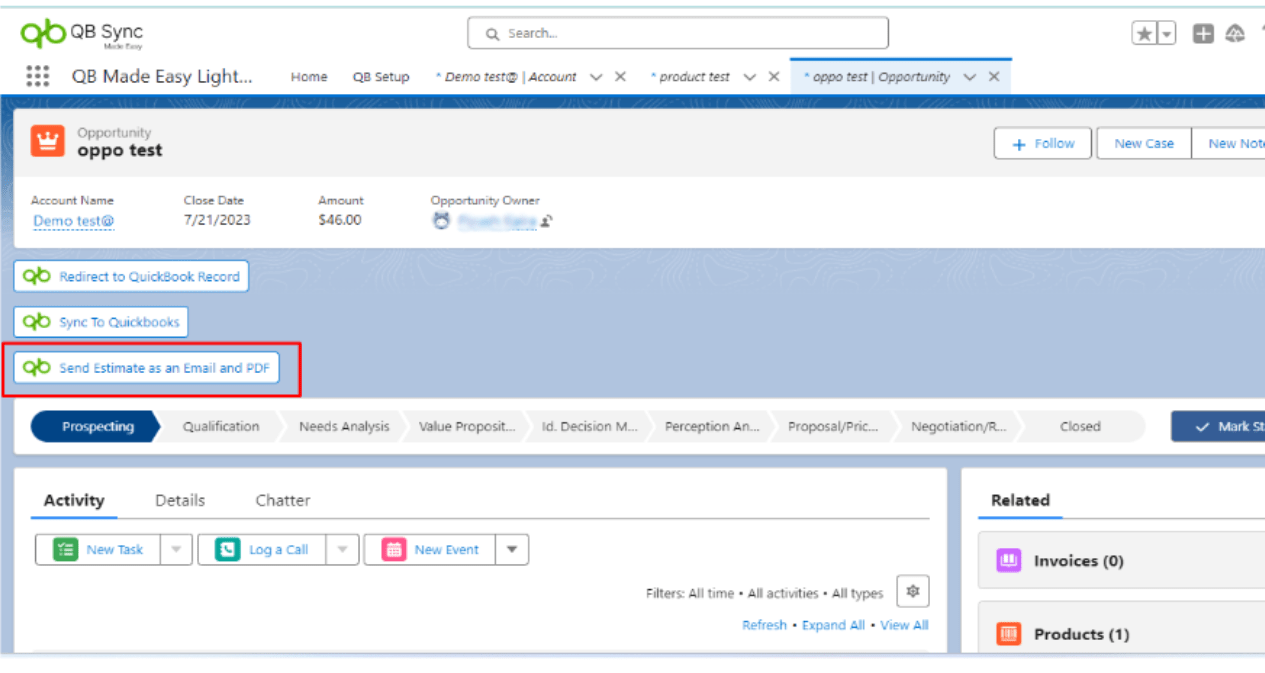Select the Qualification stage
The image size is (1265, 673).
coord(221,426)
